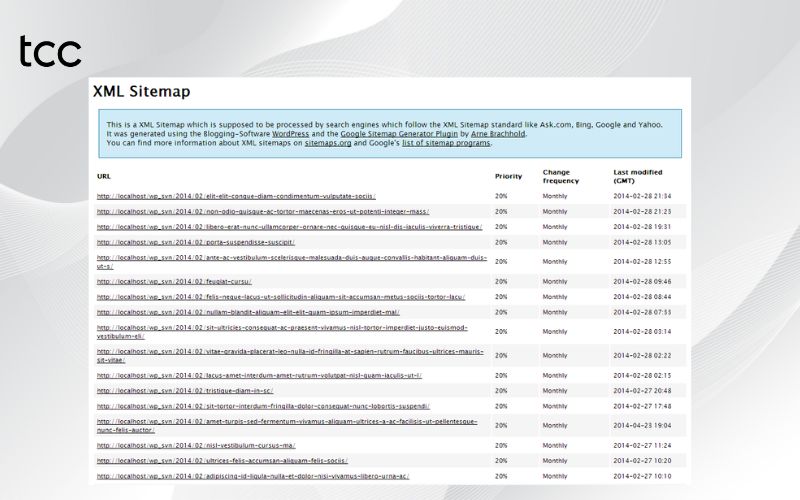Select the date 2014-02-28 02:15
800x500 pixels.
click(642, 375)
